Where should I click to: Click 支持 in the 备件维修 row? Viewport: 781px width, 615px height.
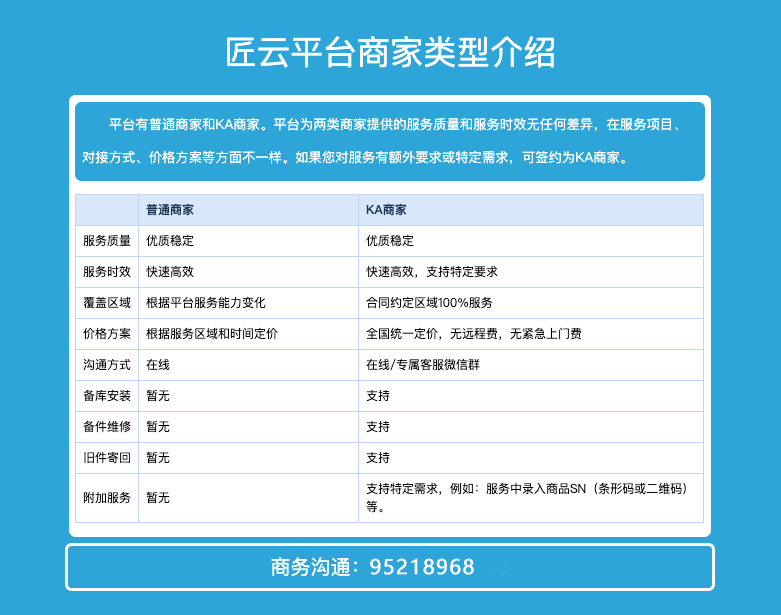coord(378,427)
